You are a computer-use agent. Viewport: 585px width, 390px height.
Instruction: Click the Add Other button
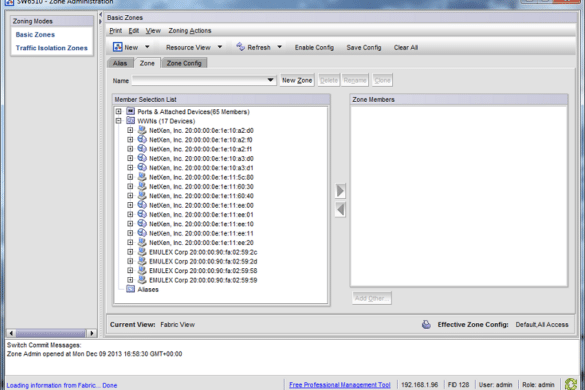click(372, 298)
